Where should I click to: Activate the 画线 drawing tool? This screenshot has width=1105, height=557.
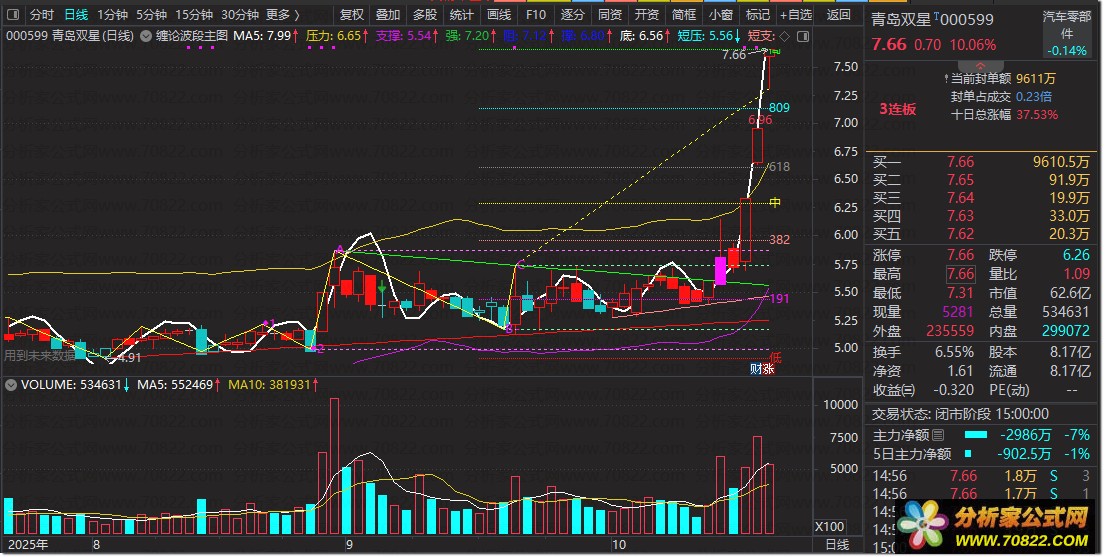click(x=499, y=15)
